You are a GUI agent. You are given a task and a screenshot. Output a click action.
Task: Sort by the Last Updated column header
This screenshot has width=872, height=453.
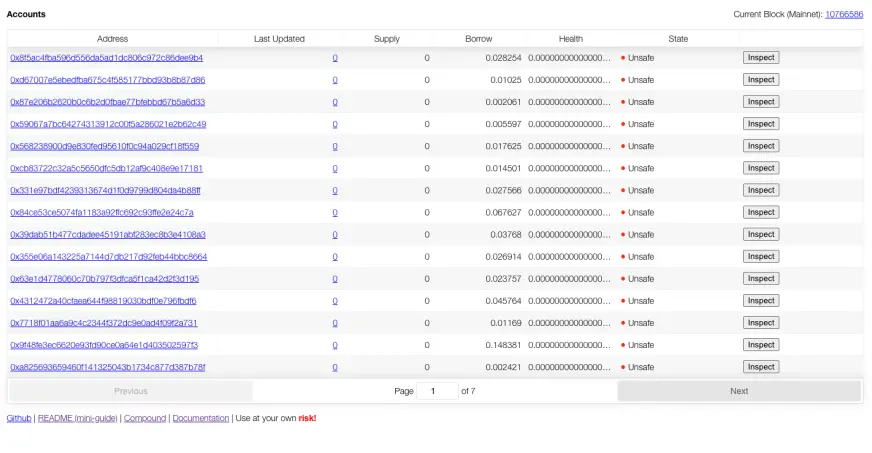click(279, 39)
